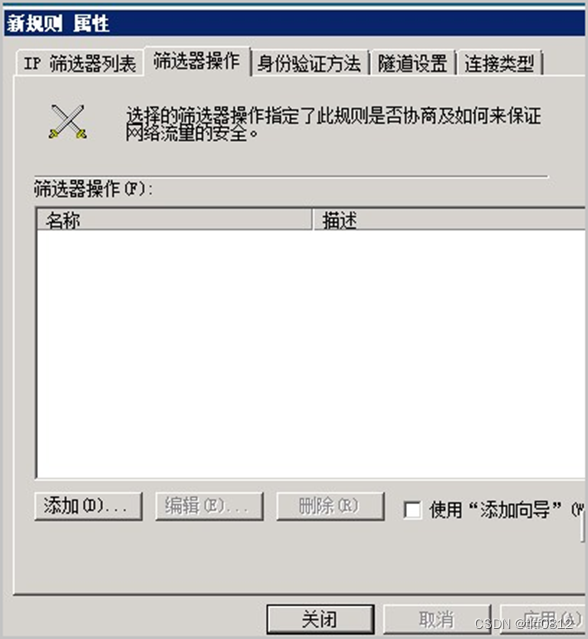Switch to the IP 筛选器列表 tab
Screen dimensions: 588x639
point(80,63)
